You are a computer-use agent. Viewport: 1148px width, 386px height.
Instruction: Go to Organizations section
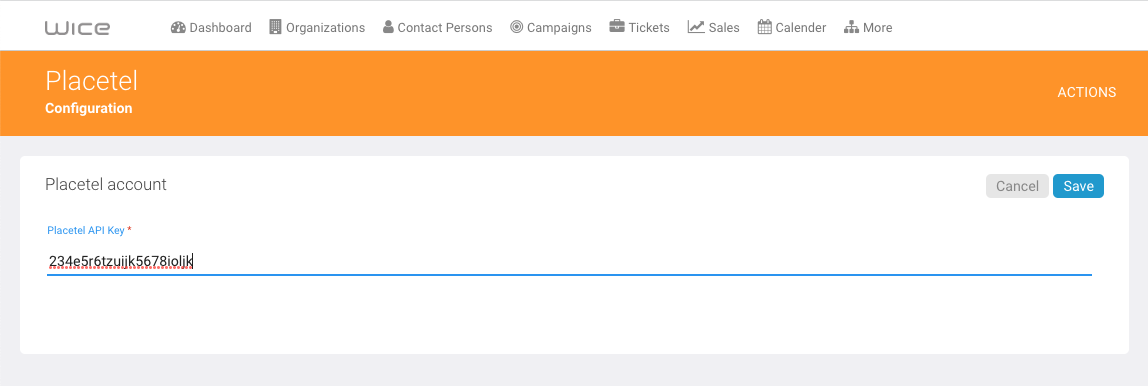tap(317, 27)
